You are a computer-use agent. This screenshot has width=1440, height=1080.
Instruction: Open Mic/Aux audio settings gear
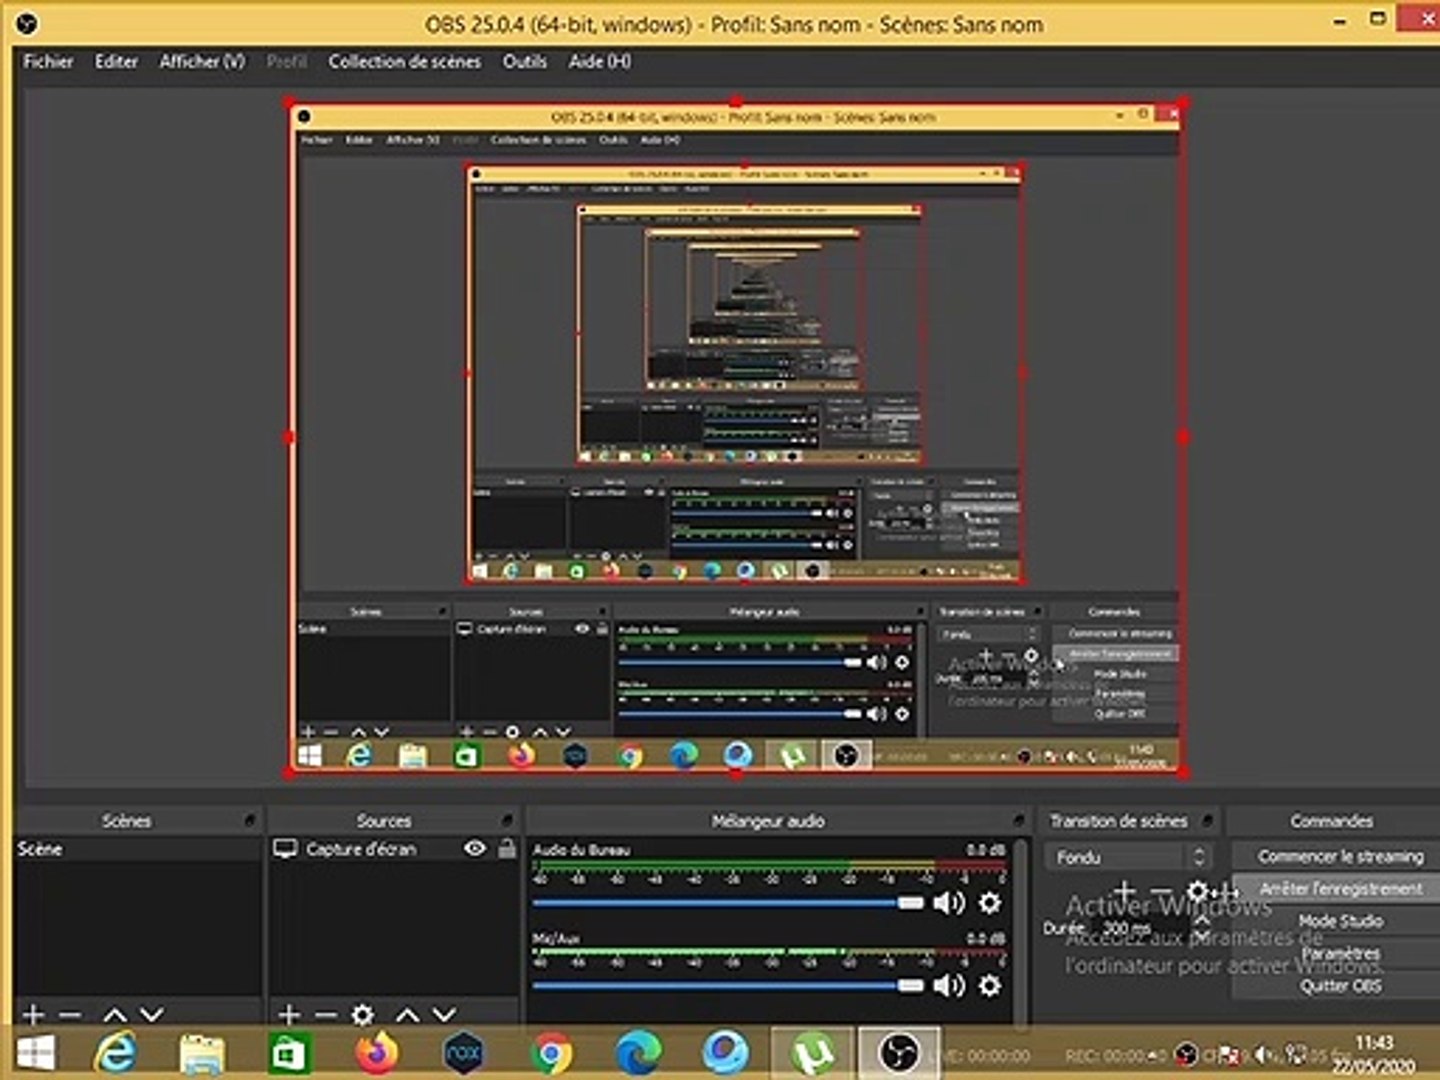click(x=989, y=986)
